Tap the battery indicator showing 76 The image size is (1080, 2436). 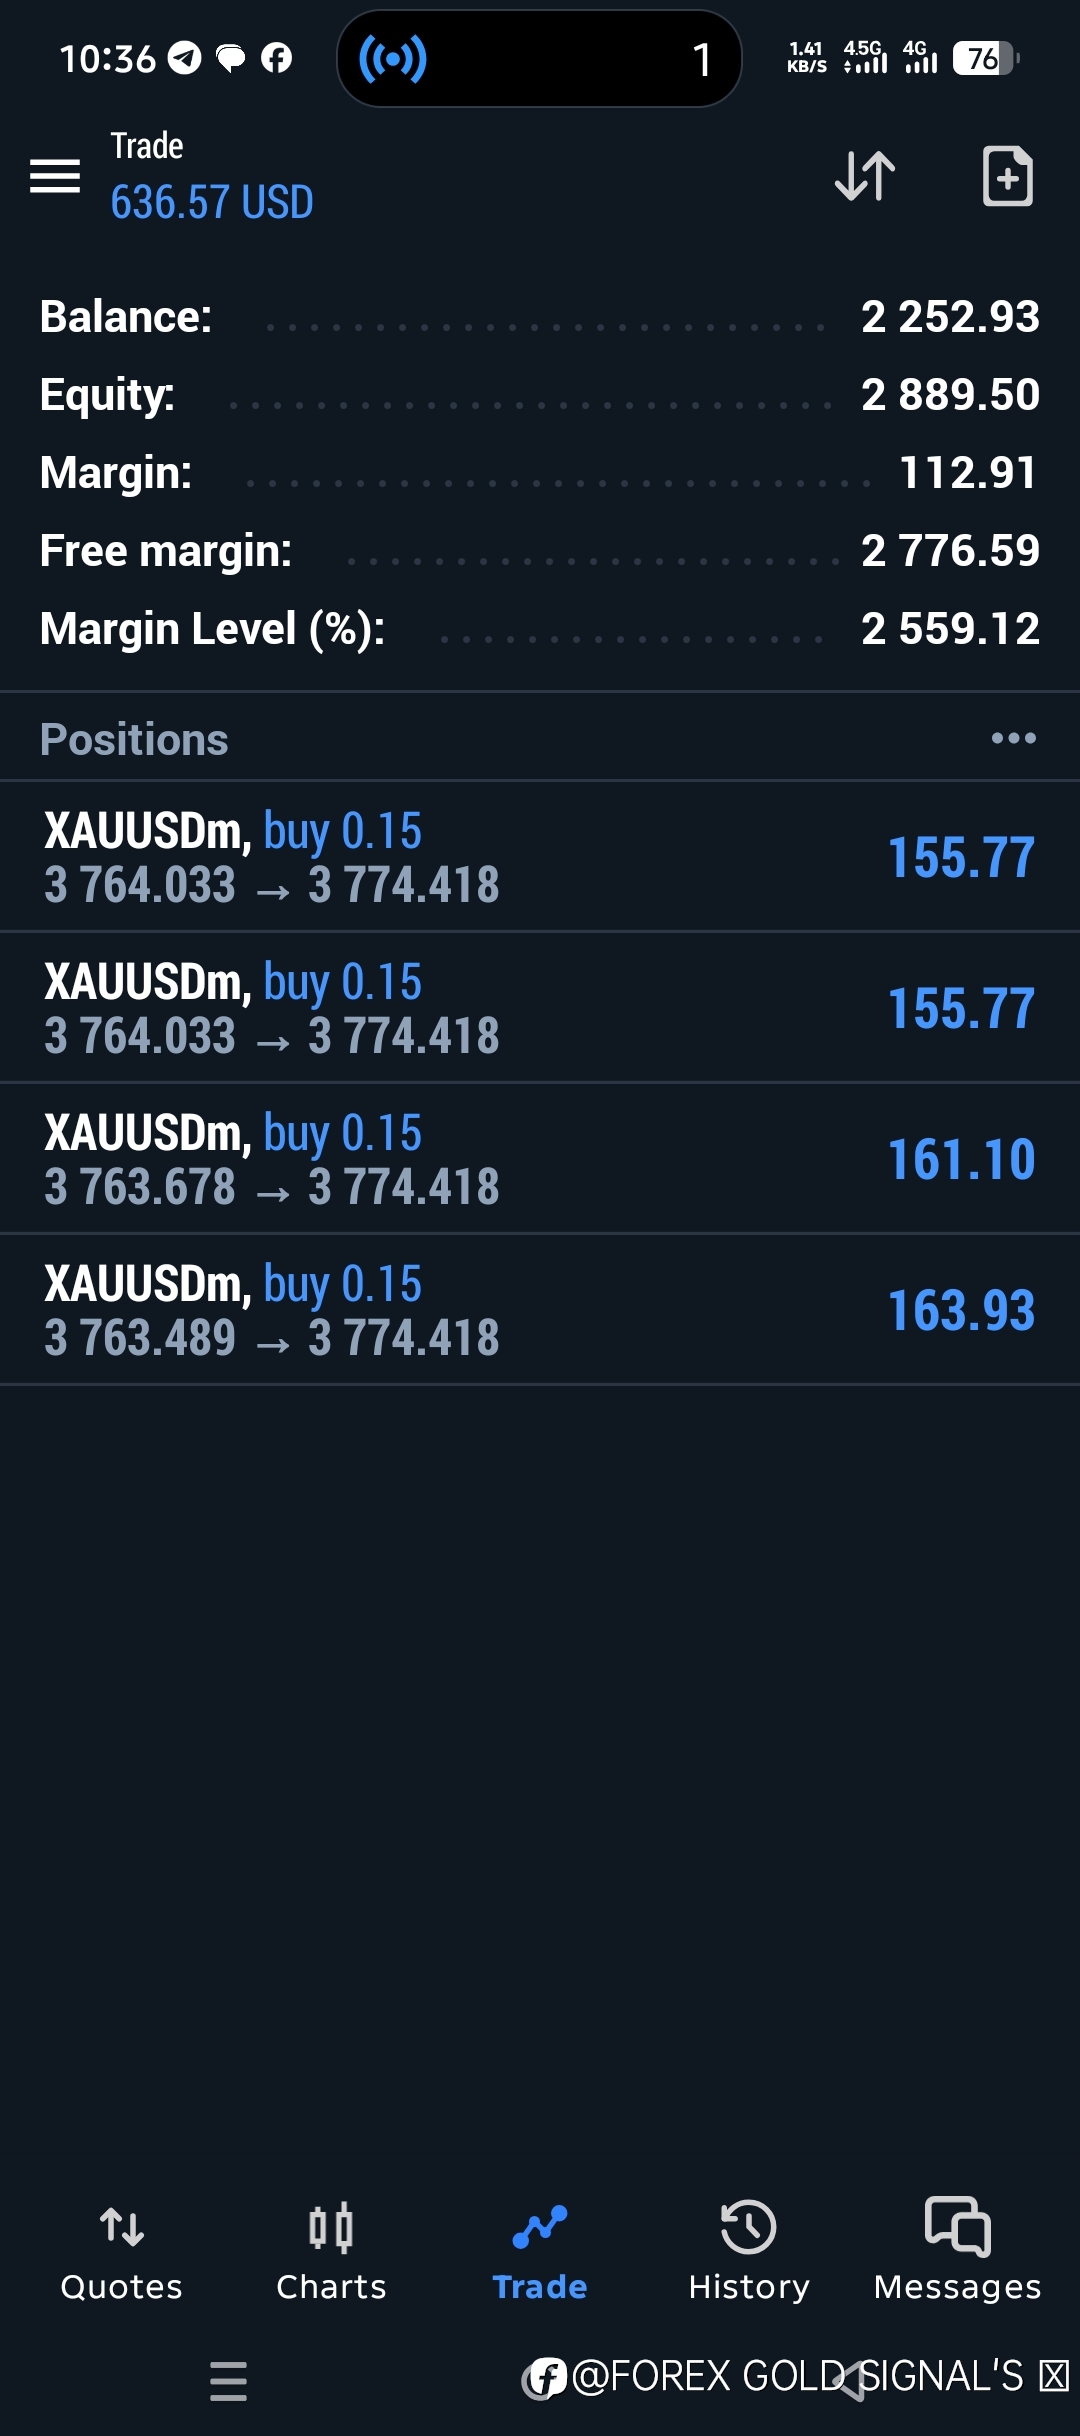[x=985, y=59]
